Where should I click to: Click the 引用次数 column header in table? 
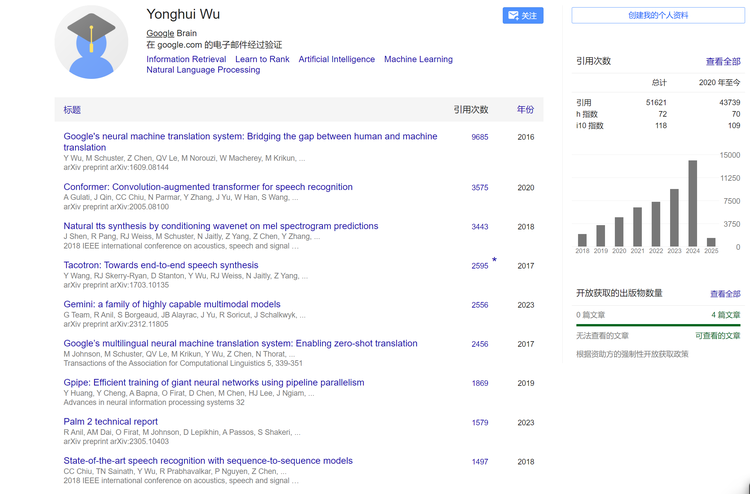(x=471, y=110)
